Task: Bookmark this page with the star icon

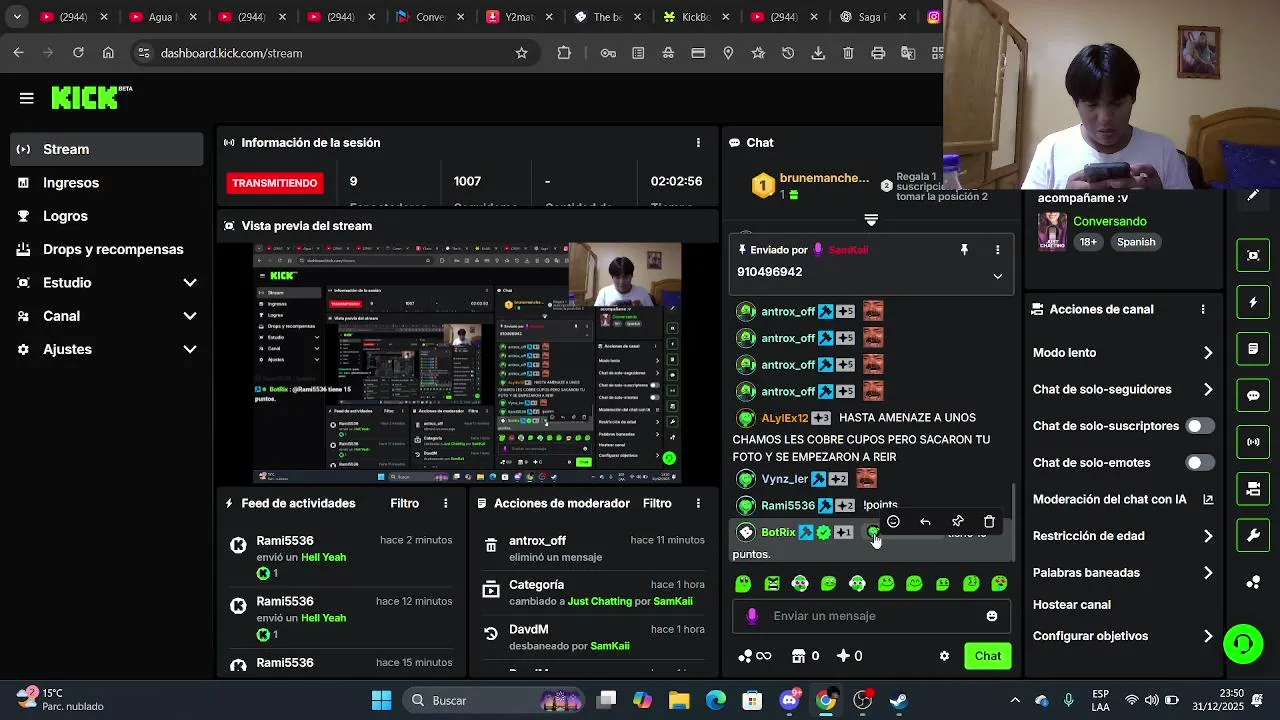Action: click(521, 53)
